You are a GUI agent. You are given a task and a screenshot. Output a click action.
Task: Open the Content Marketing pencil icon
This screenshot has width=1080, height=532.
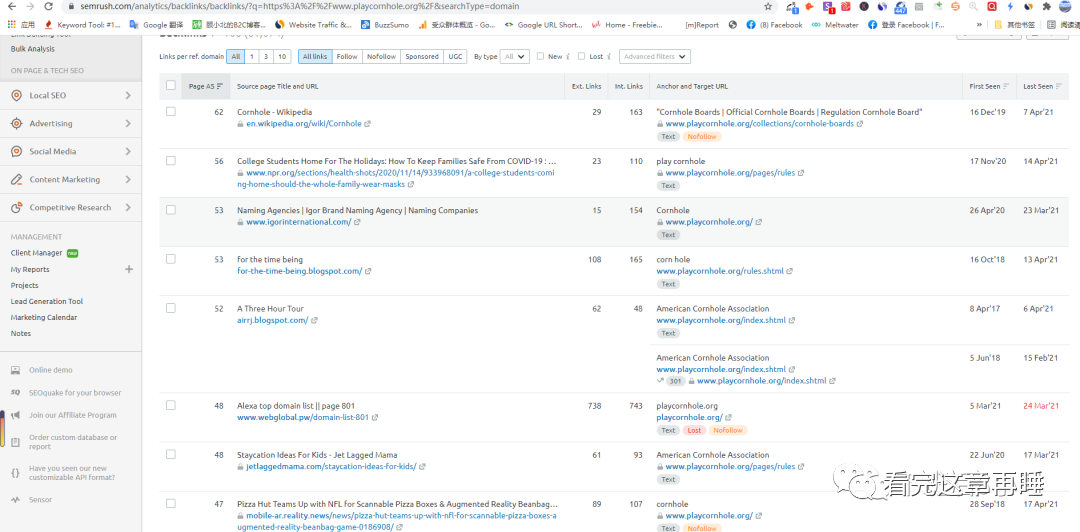pyautogui.click(x=17, y=179)
